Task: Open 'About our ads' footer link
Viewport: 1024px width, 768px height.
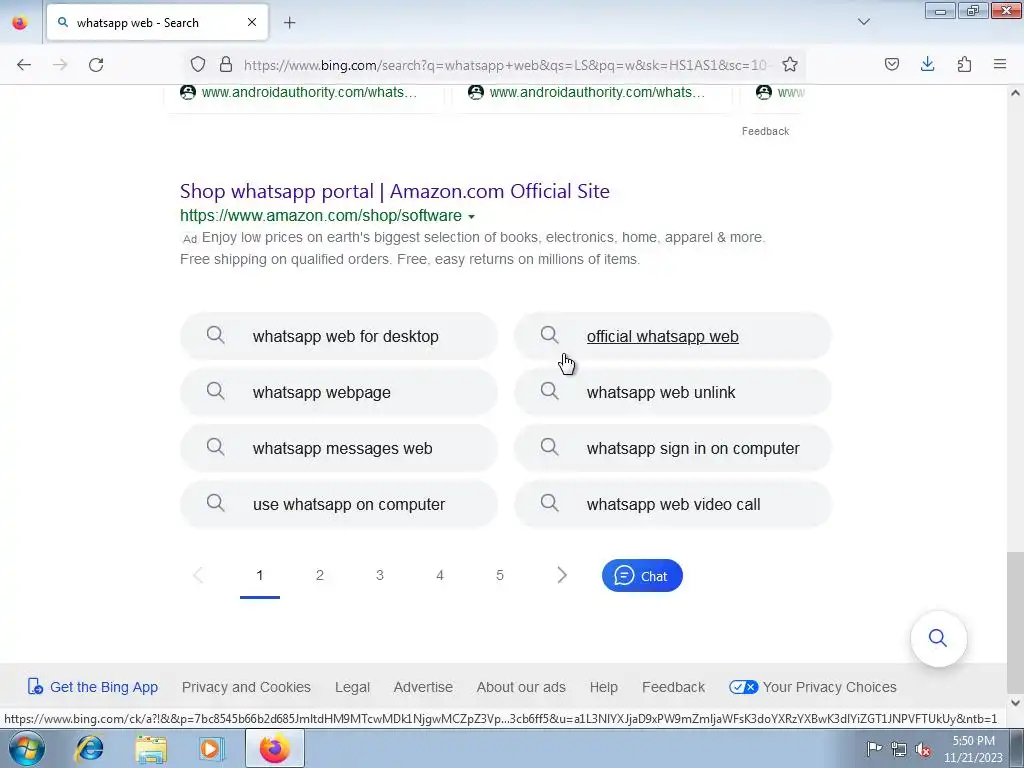Action: click(x=521, y=687)
